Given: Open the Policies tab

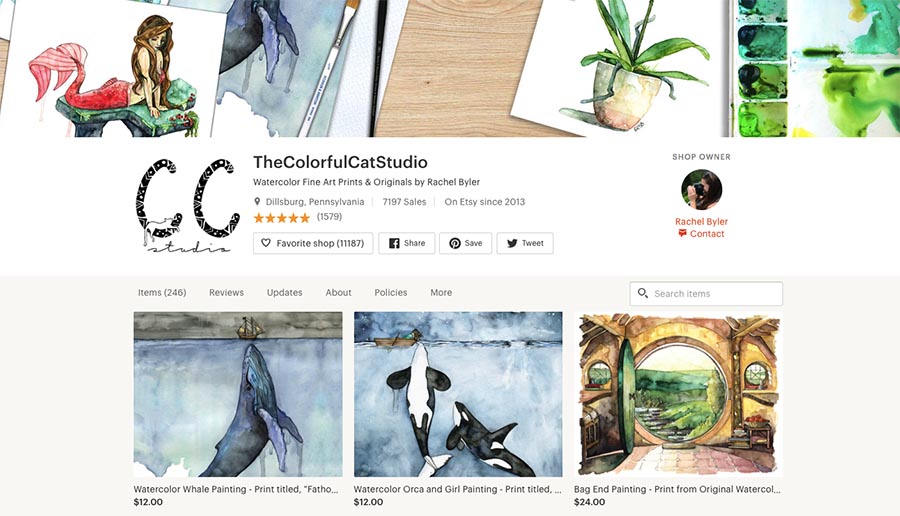Looking at the screenshot, I should tap(390, 292).
